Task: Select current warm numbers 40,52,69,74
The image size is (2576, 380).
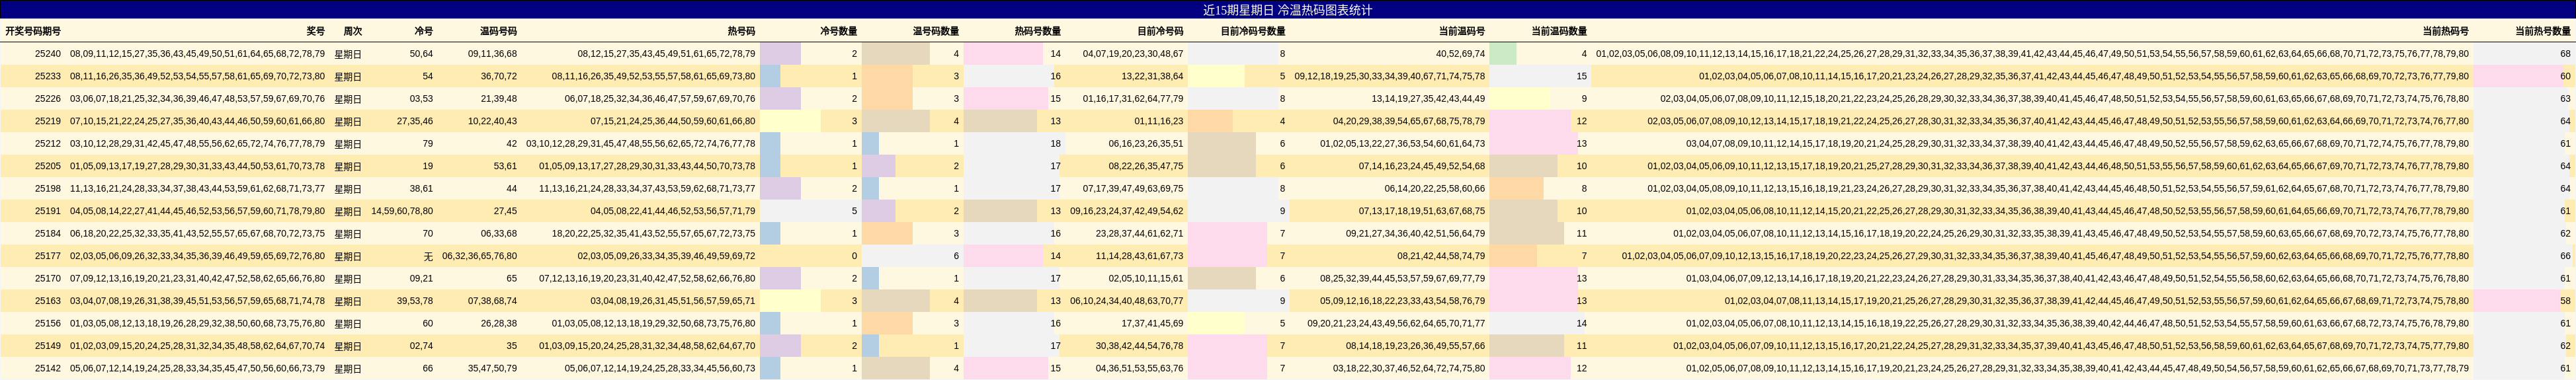Action: click(x=1461, y=54)
